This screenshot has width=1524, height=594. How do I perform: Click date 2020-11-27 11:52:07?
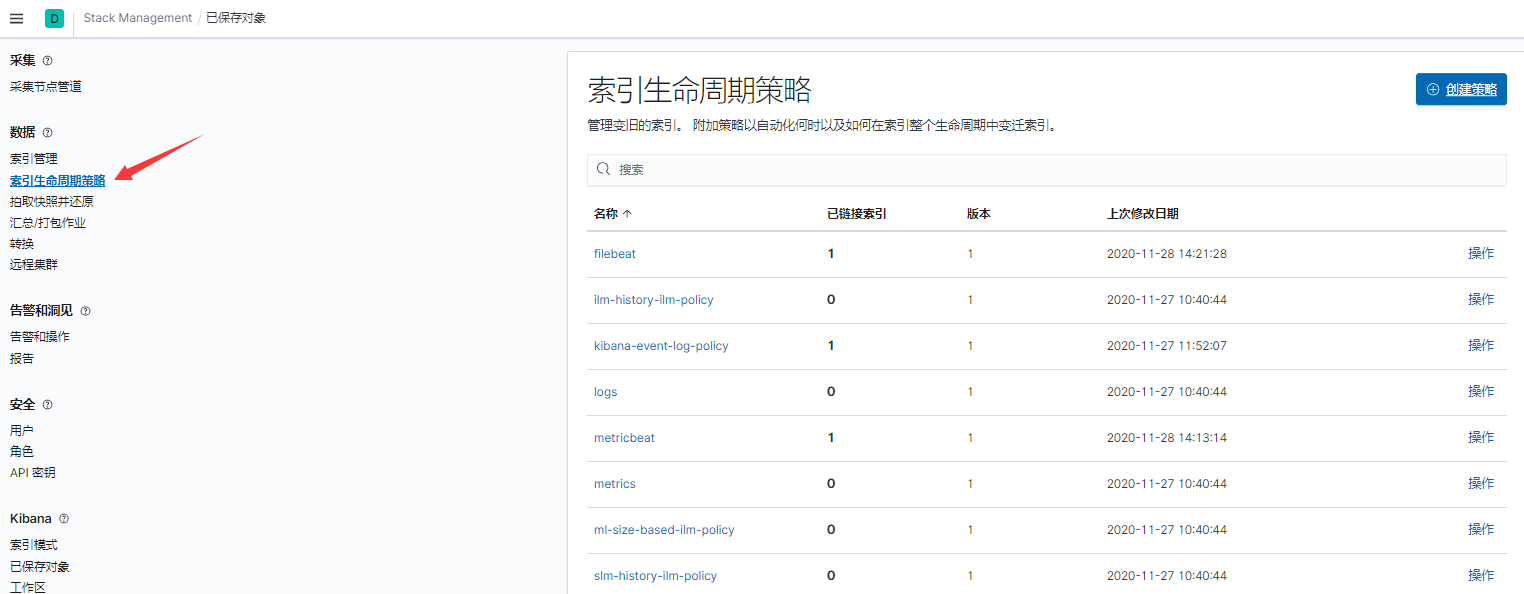[1167, 346]
